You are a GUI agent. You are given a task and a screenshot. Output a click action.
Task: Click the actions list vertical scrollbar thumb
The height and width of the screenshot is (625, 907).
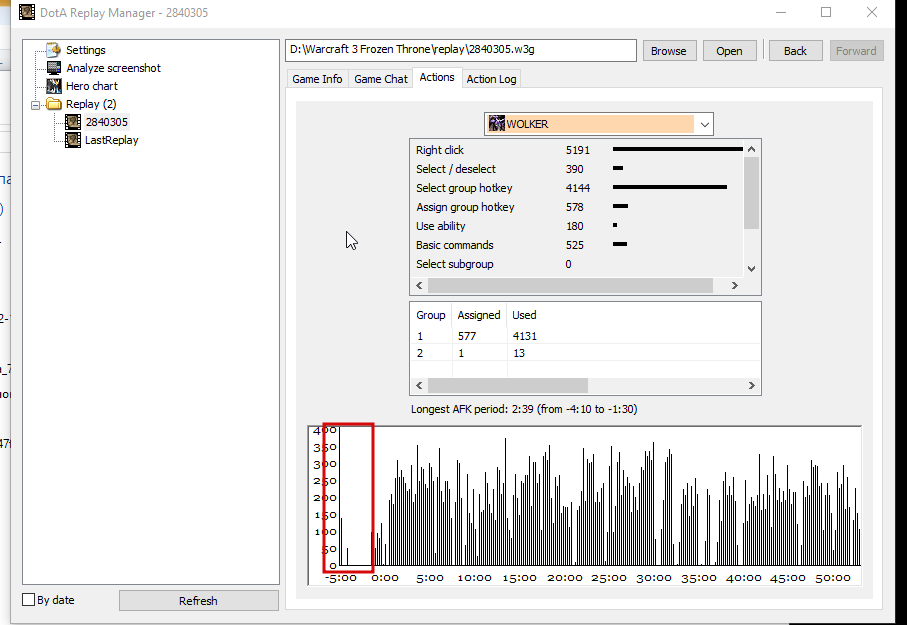751,193
